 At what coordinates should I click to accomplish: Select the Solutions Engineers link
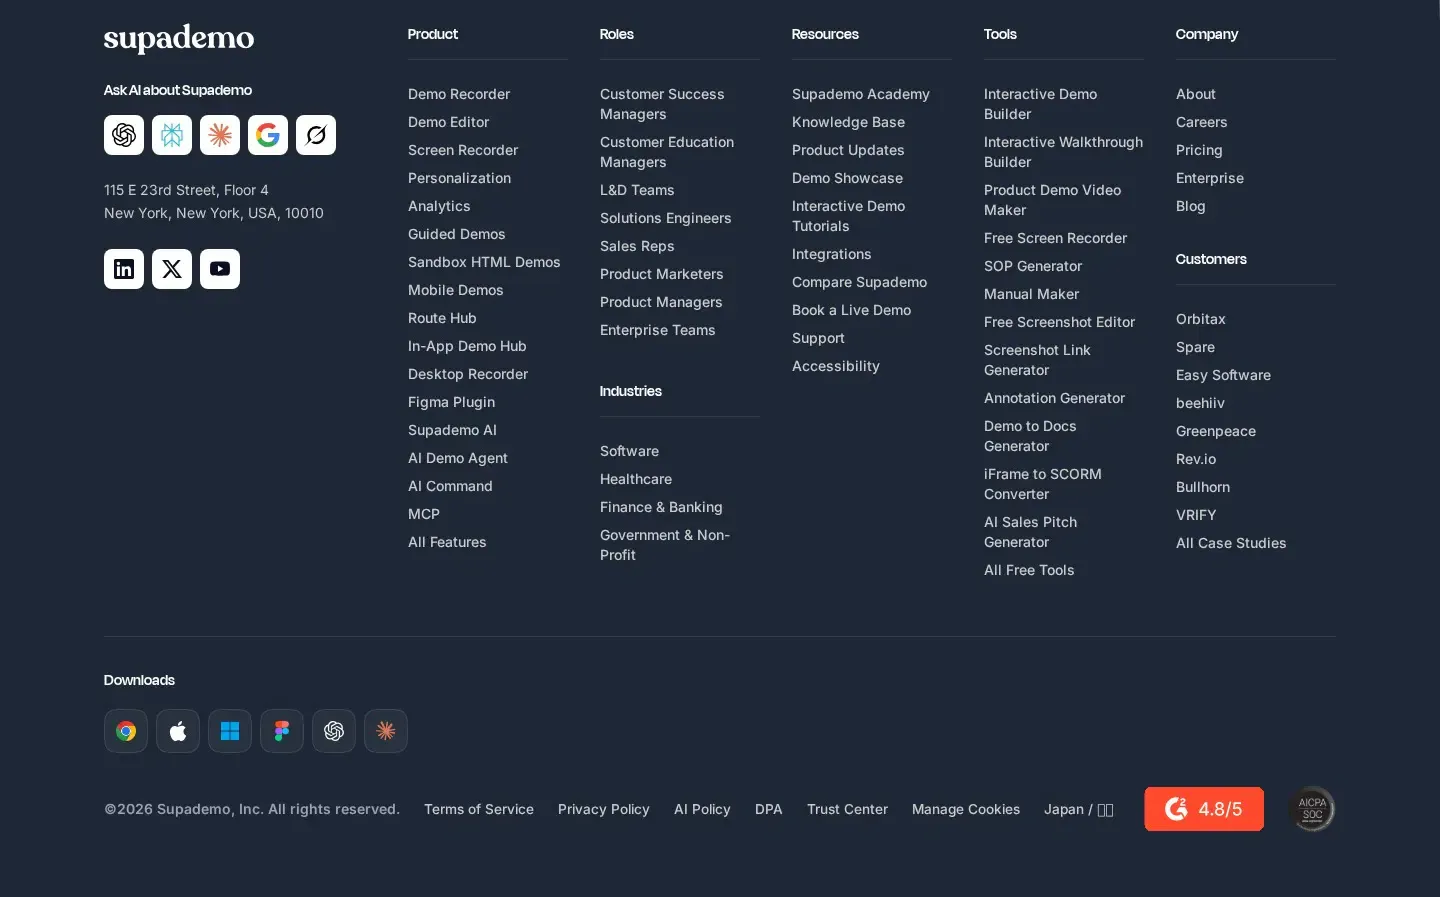(665, 218)
